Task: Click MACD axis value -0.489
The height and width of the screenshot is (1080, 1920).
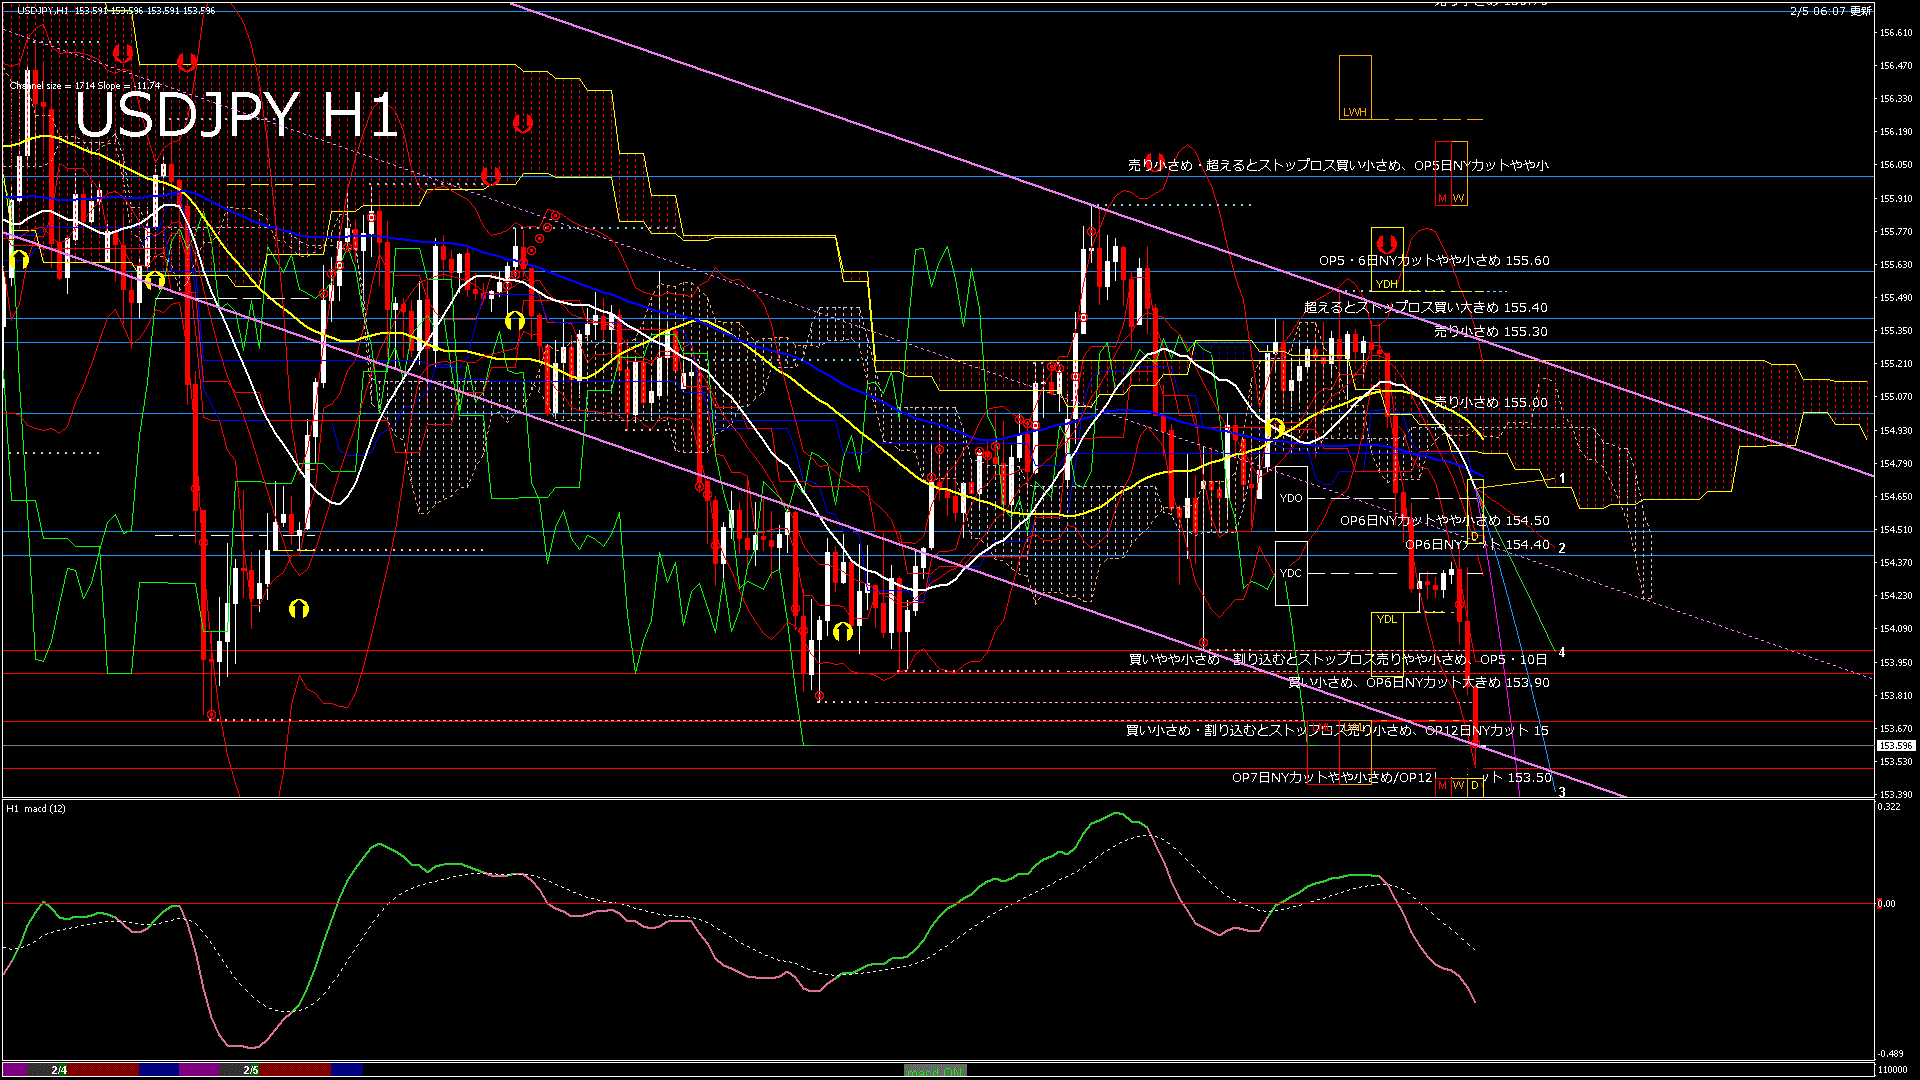Action: click(1890, 1054)
